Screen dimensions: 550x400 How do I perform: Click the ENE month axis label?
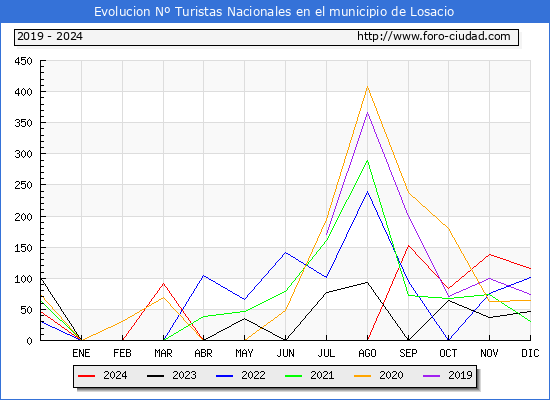(x=81, y=353)
